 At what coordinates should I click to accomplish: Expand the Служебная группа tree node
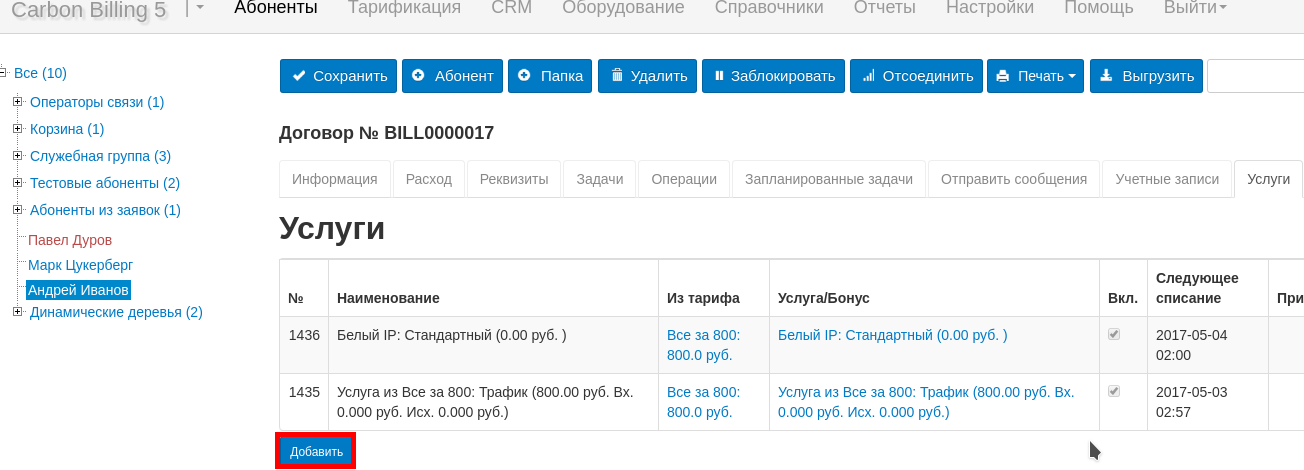18,156
